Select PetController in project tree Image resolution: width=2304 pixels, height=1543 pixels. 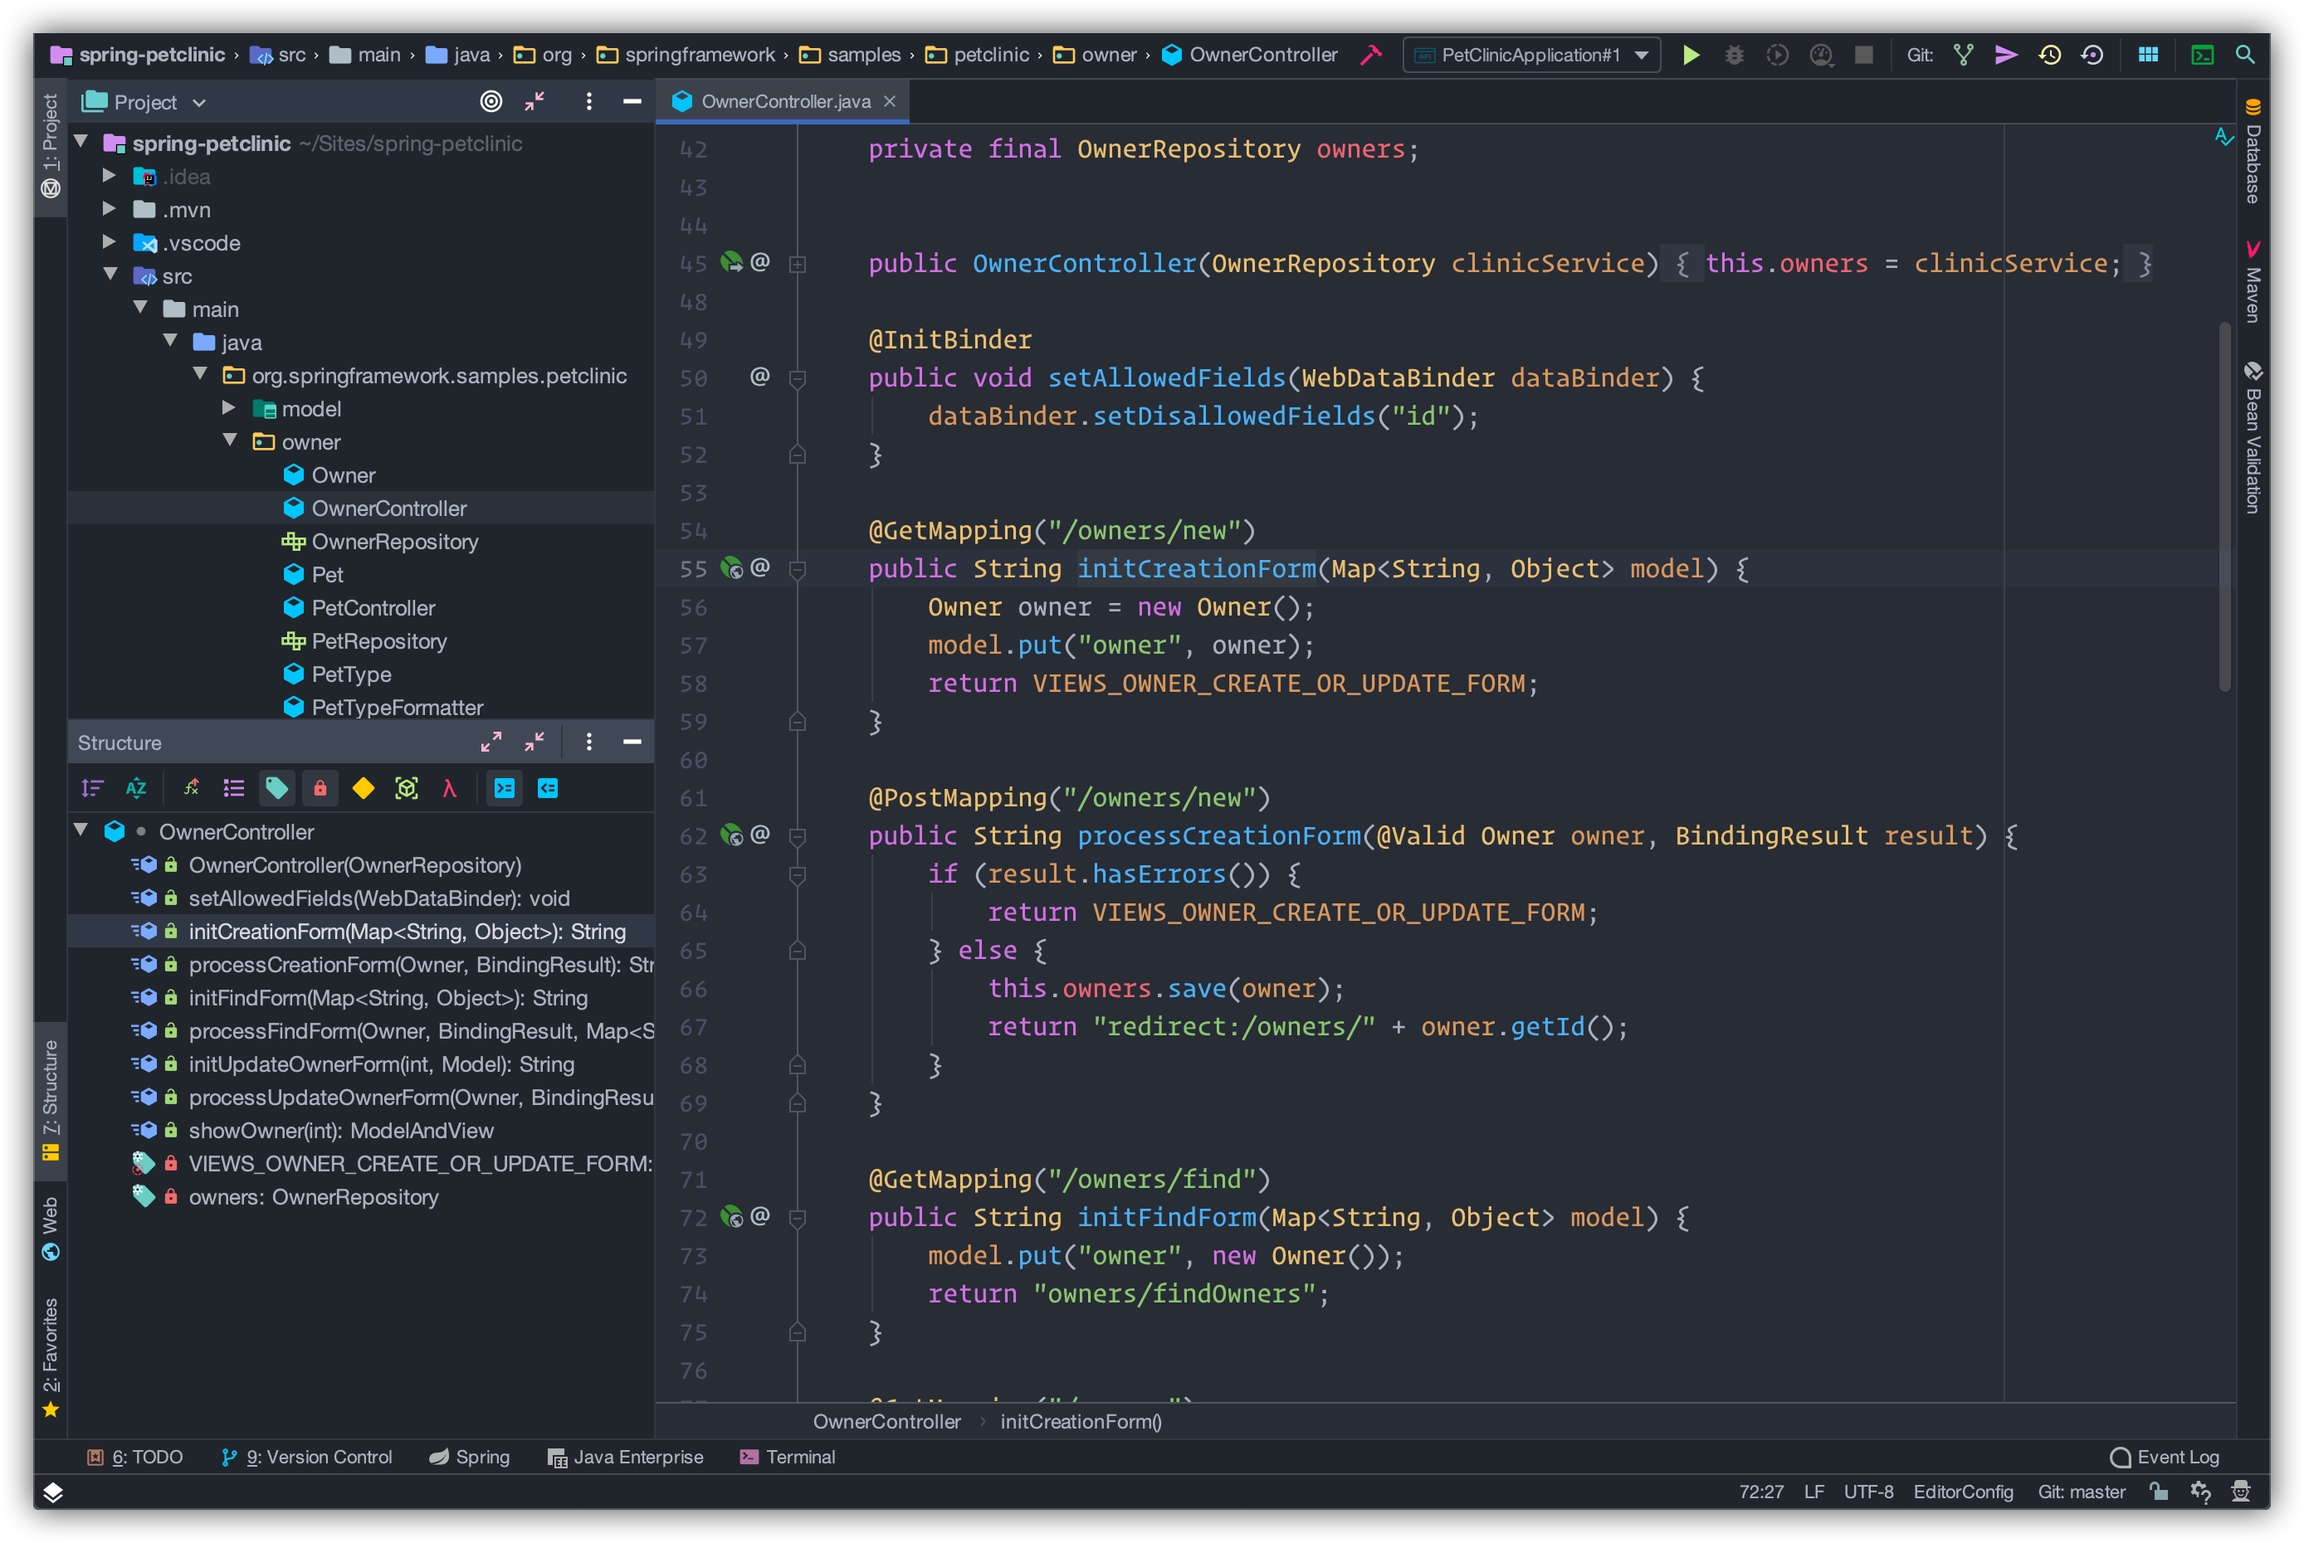click(372, 607)
